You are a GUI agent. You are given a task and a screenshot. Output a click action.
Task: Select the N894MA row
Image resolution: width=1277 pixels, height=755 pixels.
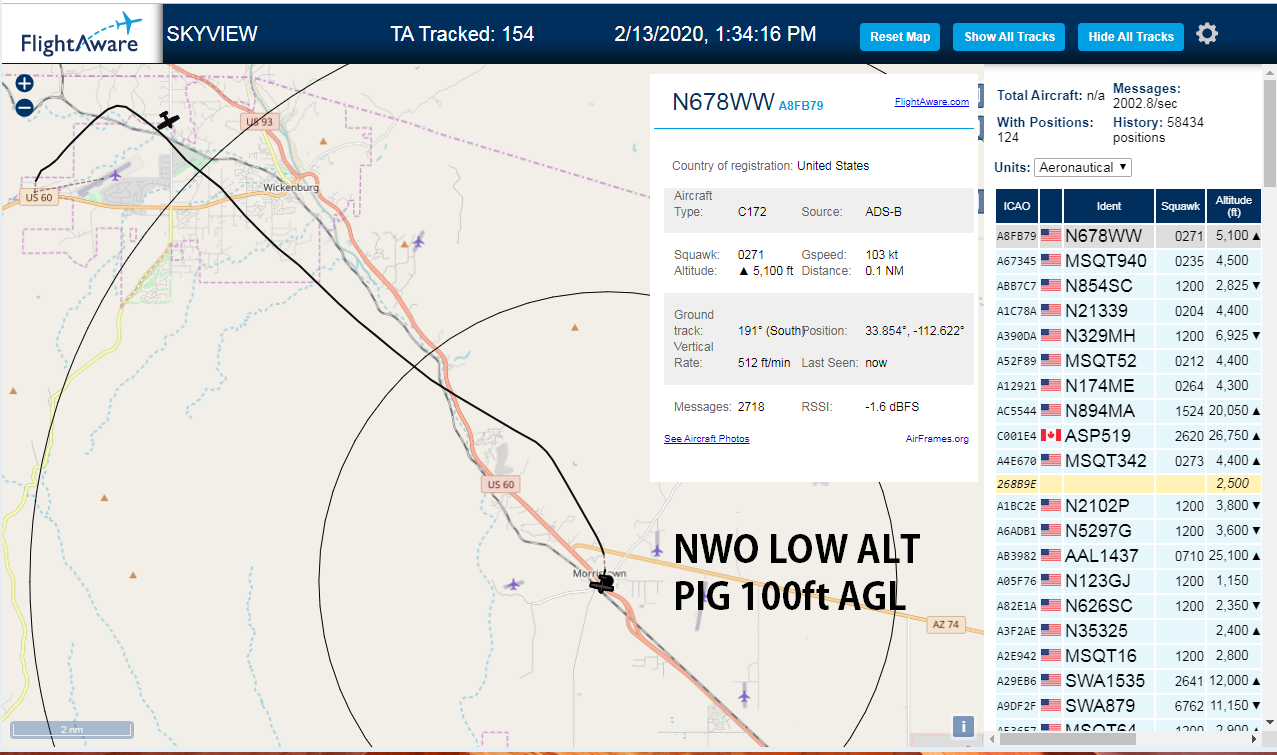(1129, 411)
